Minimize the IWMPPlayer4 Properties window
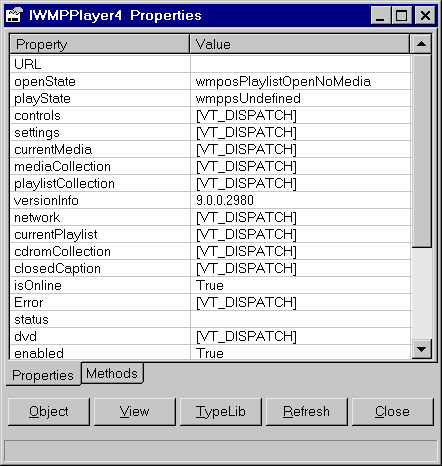Viewport: 442px width, 466px height. (x=380, y=15)
